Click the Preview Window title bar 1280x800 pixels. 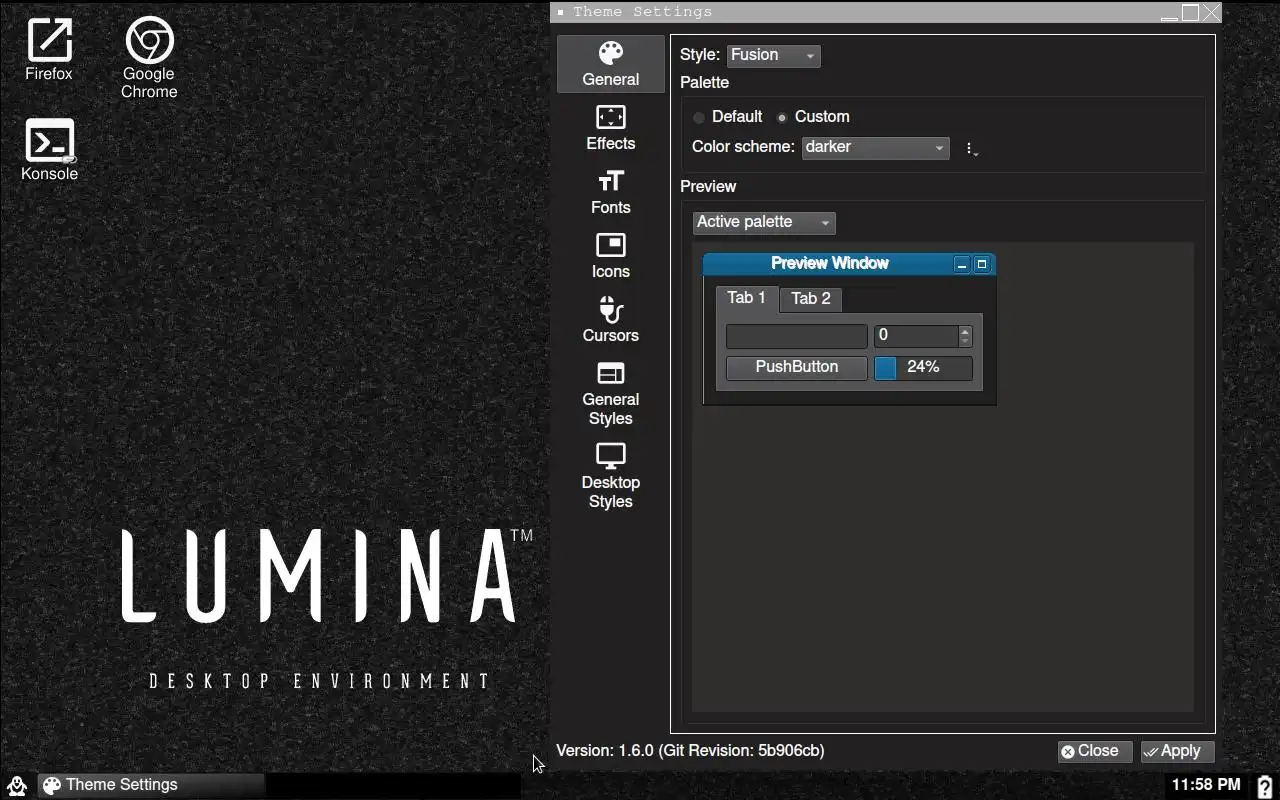829,264
